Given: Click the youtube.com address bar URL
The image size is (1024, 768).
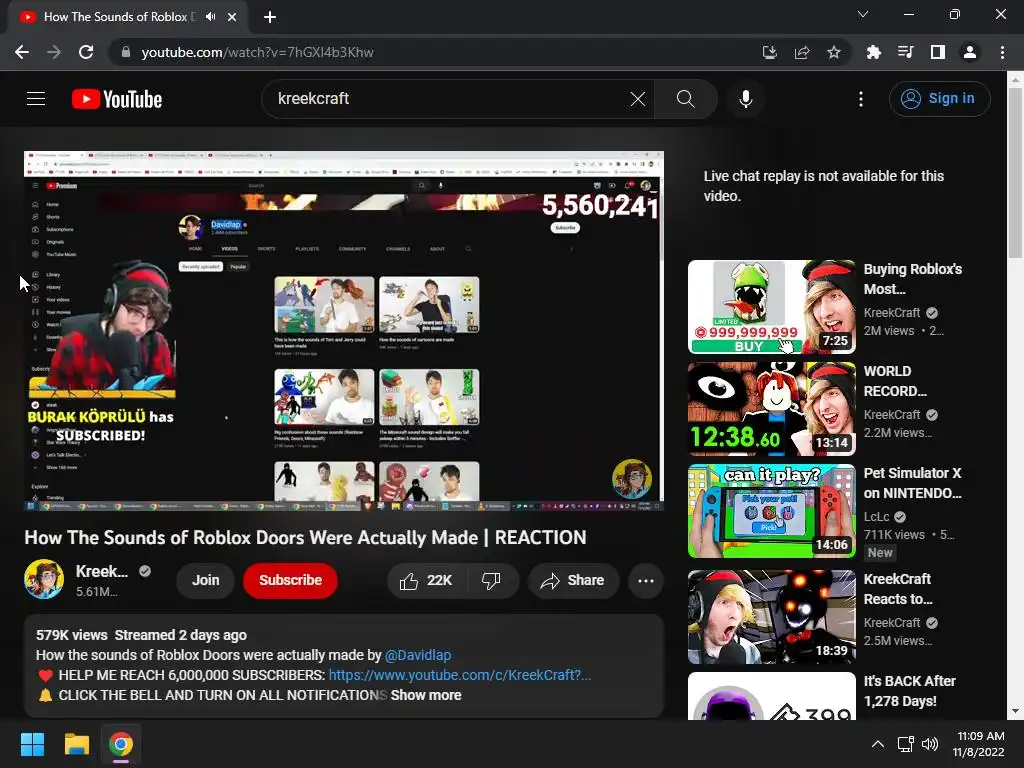Looking at the screenshot, I should tap(257, 52).
